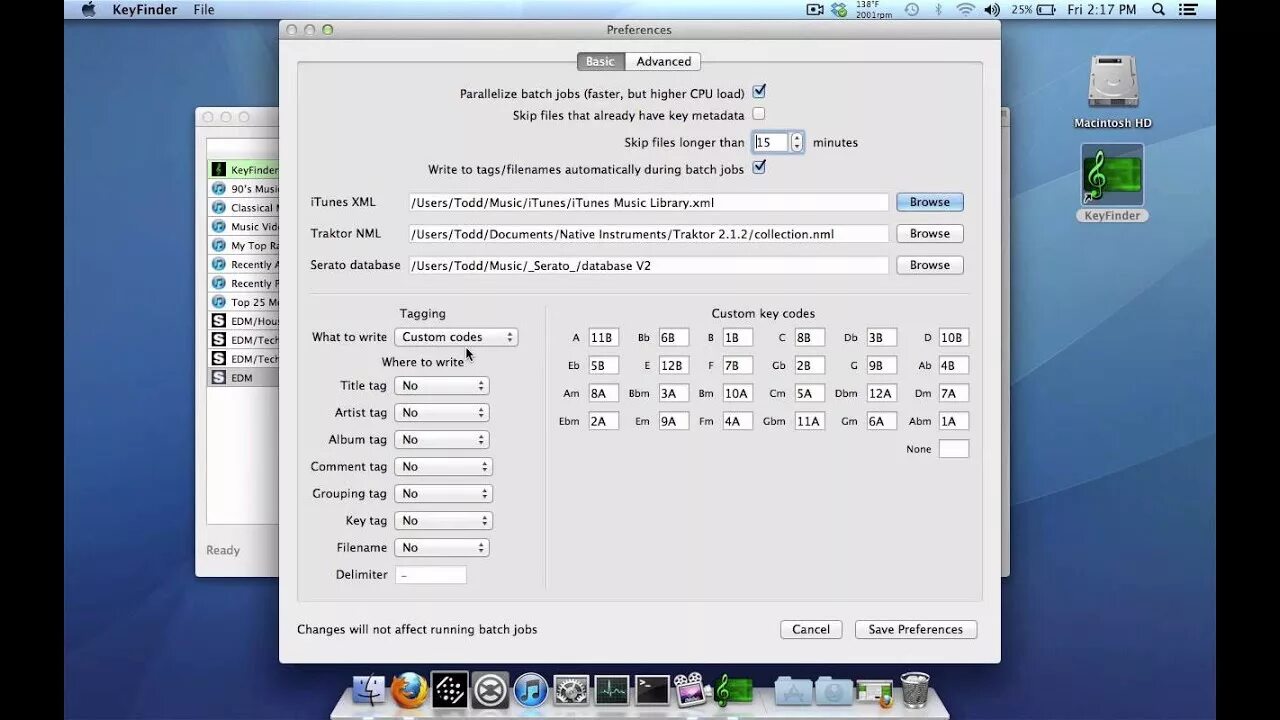This screenshot has height=720, width=1280.
Task: Click the Traktor NML path field
Action: coord(648,233)
